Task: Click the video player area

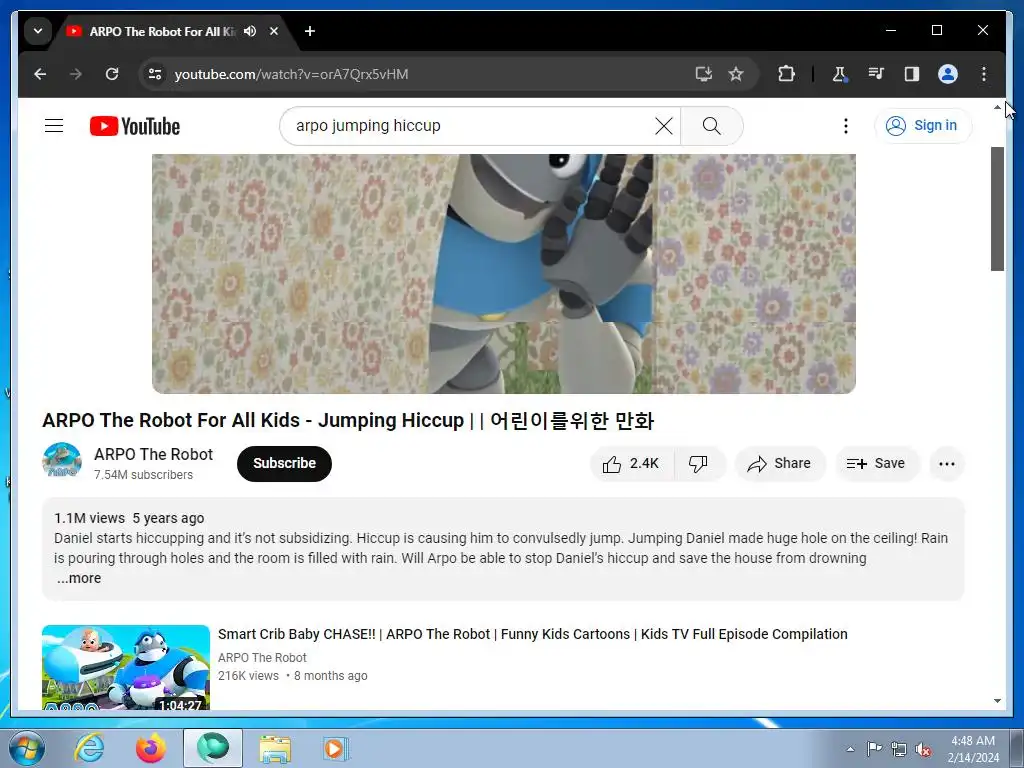Action: 504,274
